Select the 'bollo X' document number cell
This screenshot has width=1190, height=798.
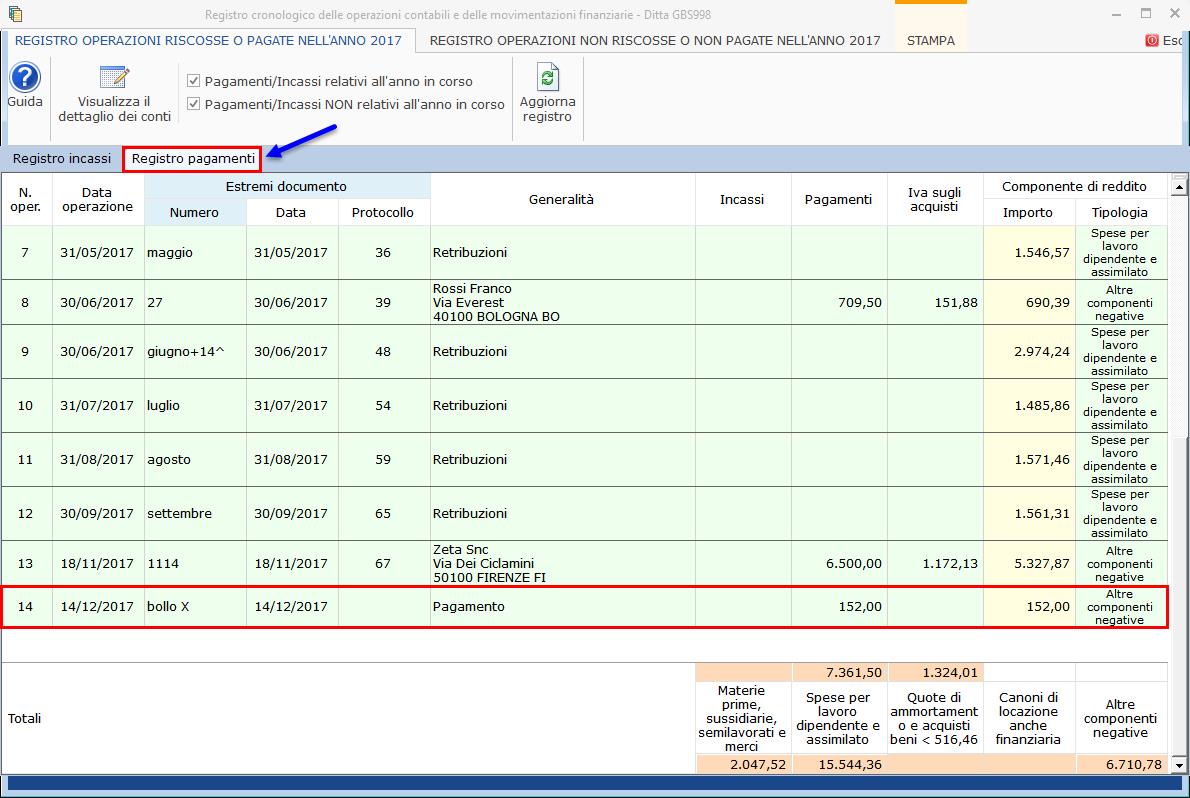point(194,607)
